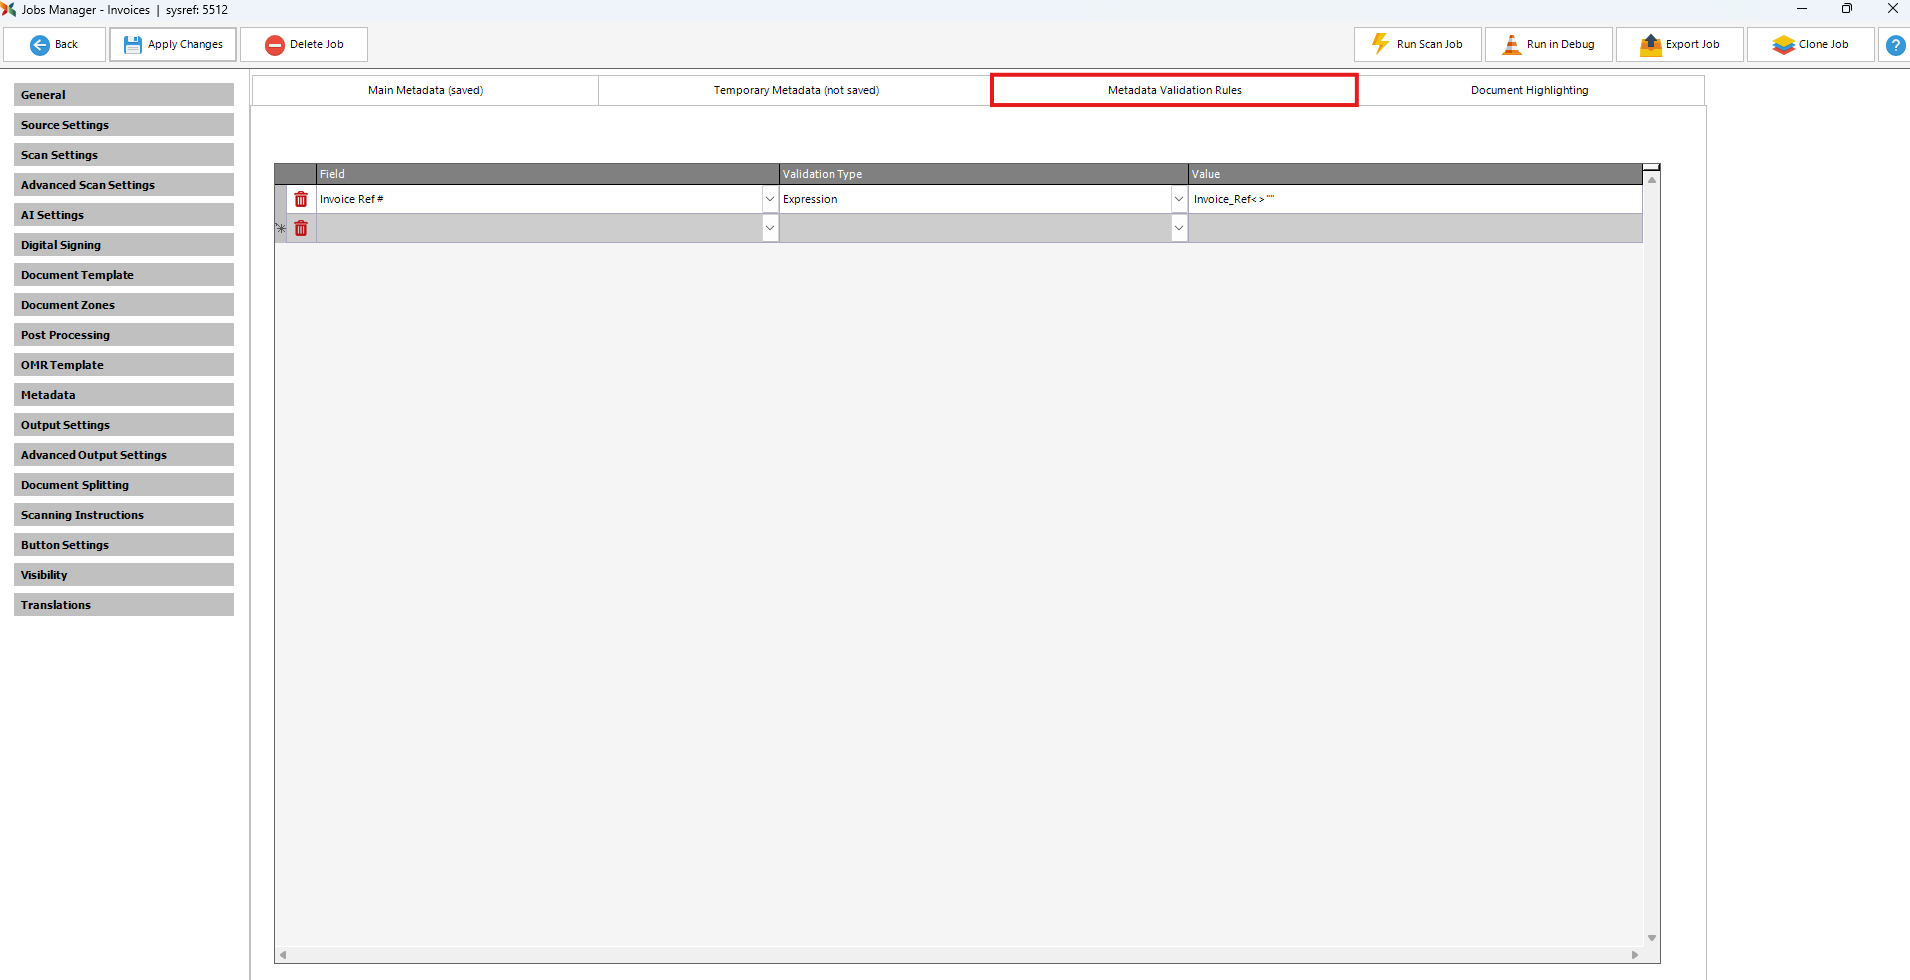
Task: Minimize the Jobs Manager window
Action: [x=1802, y=9]
